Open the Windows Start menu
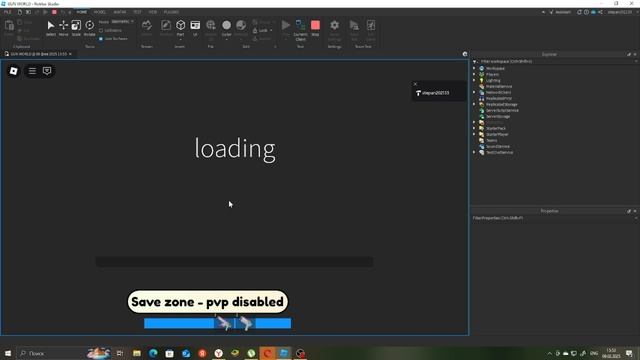640x360 pixels. pyautogui.click(x=8, y=353)
